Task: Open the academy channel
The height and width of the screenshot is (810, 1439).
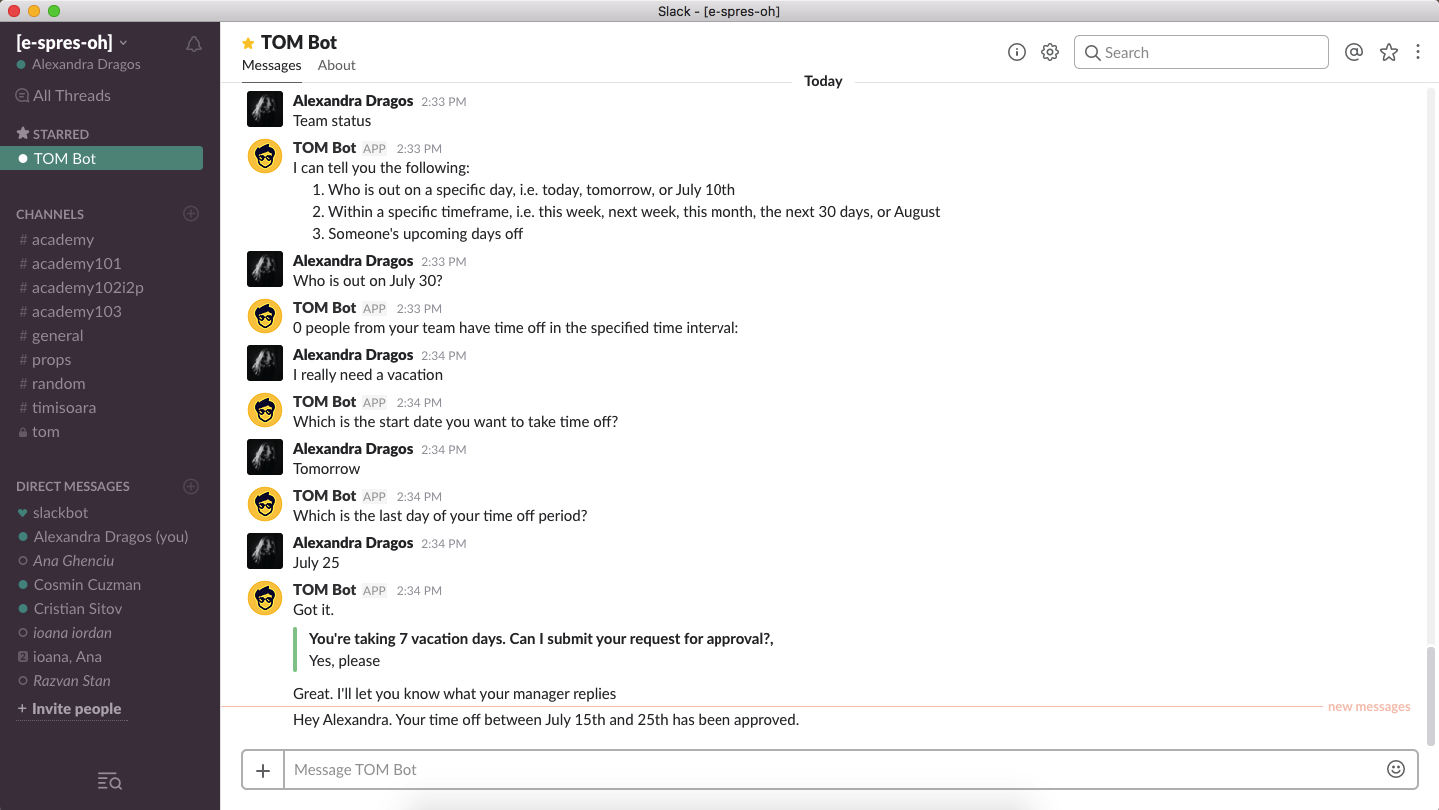Action: click(62, 240)
